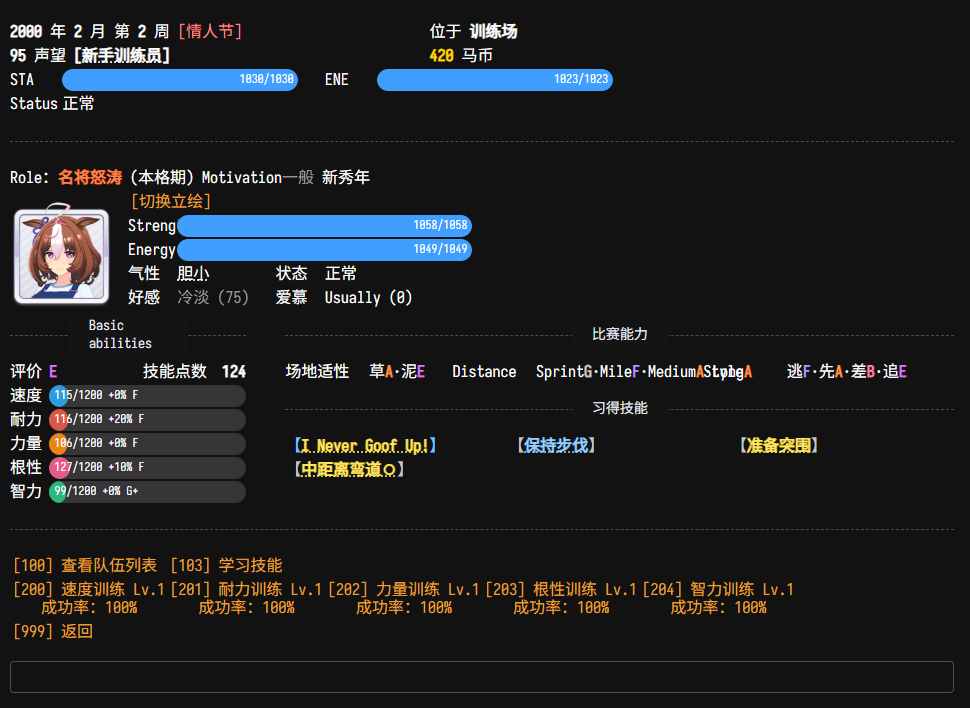
Task: Click the 准备突围 skill
Action: click(x=778, y=446)
